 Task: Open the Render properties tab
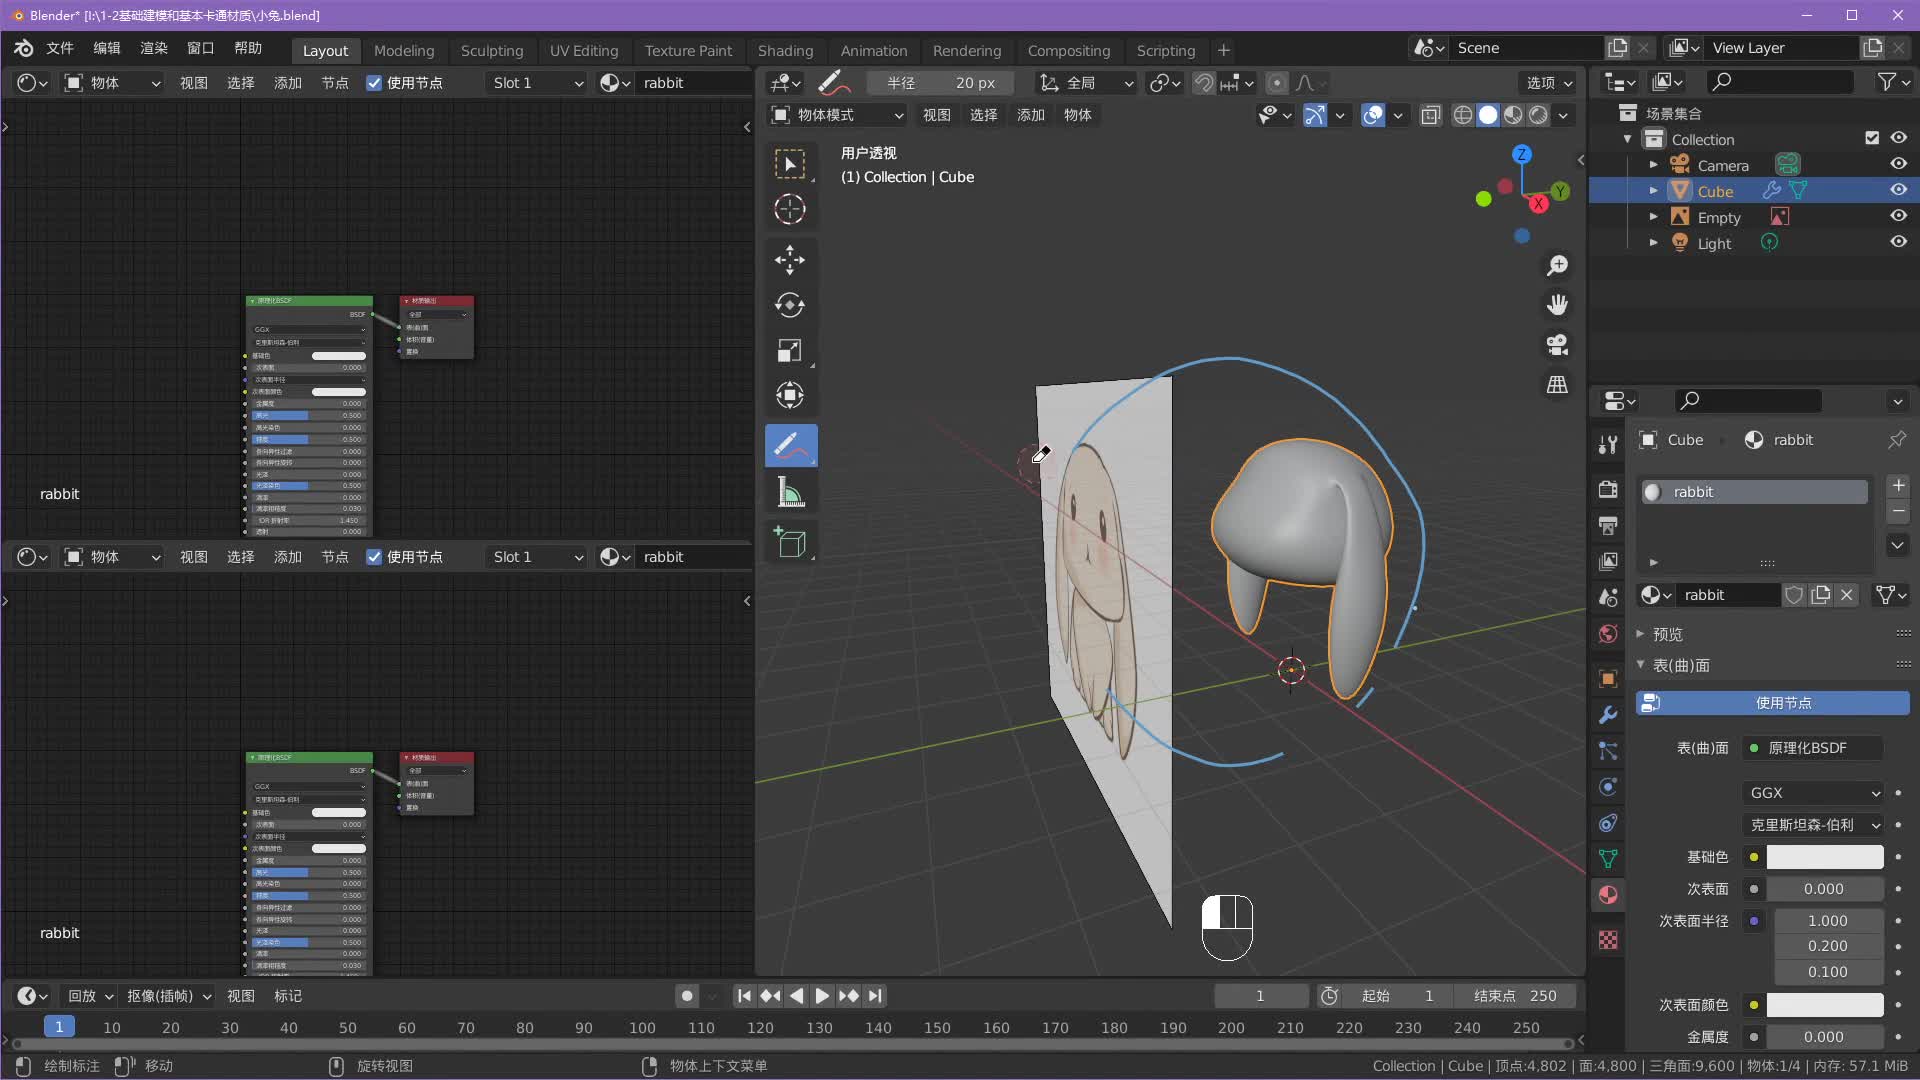pos(1608,489)
